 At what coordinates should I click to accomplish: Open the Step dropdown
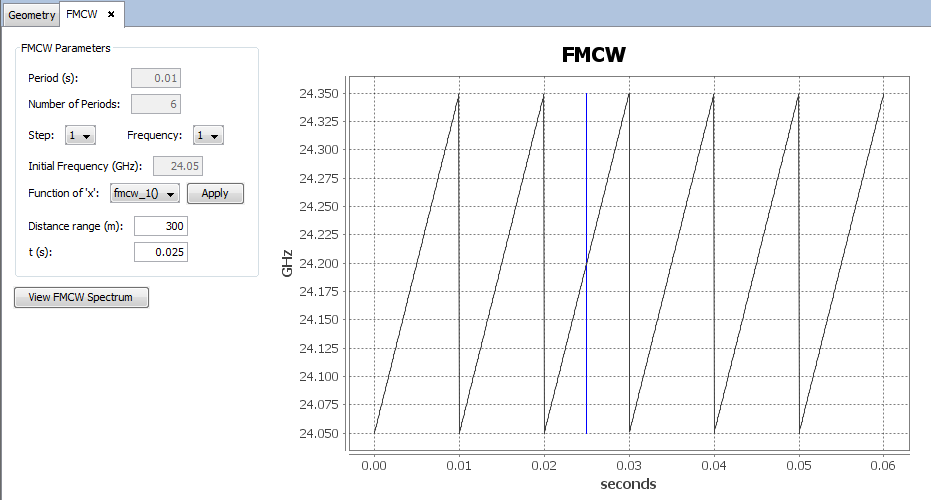80,135
